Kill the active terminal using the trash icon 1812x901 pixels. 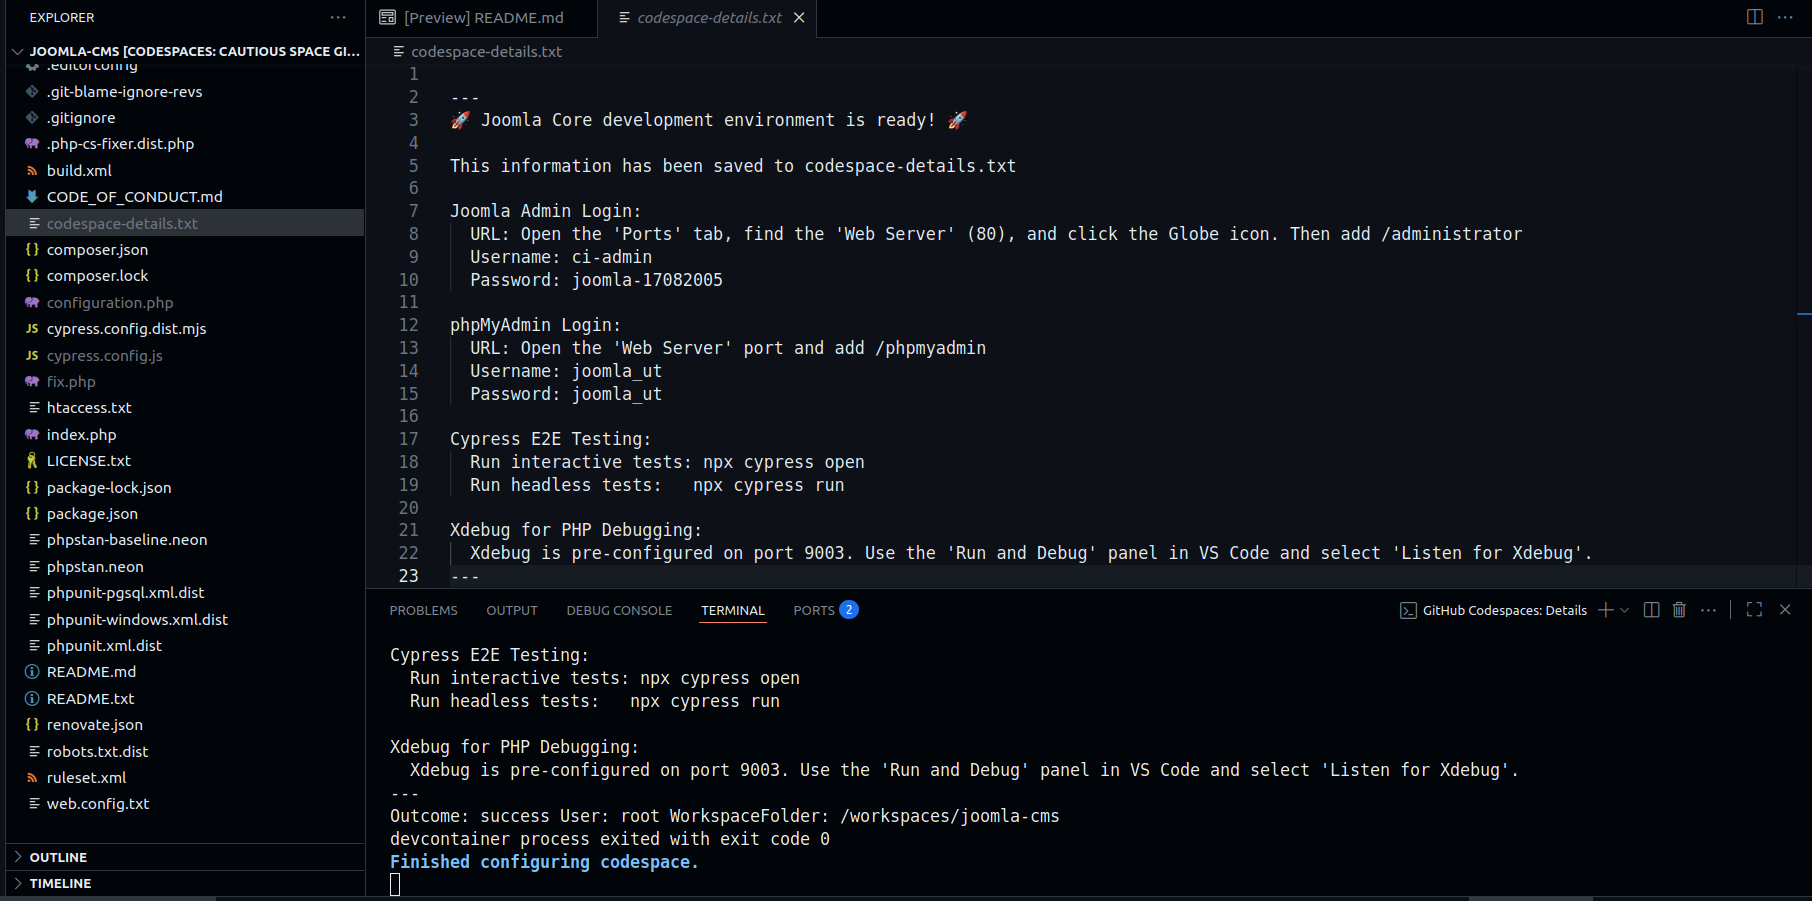tap(1679, 609)
